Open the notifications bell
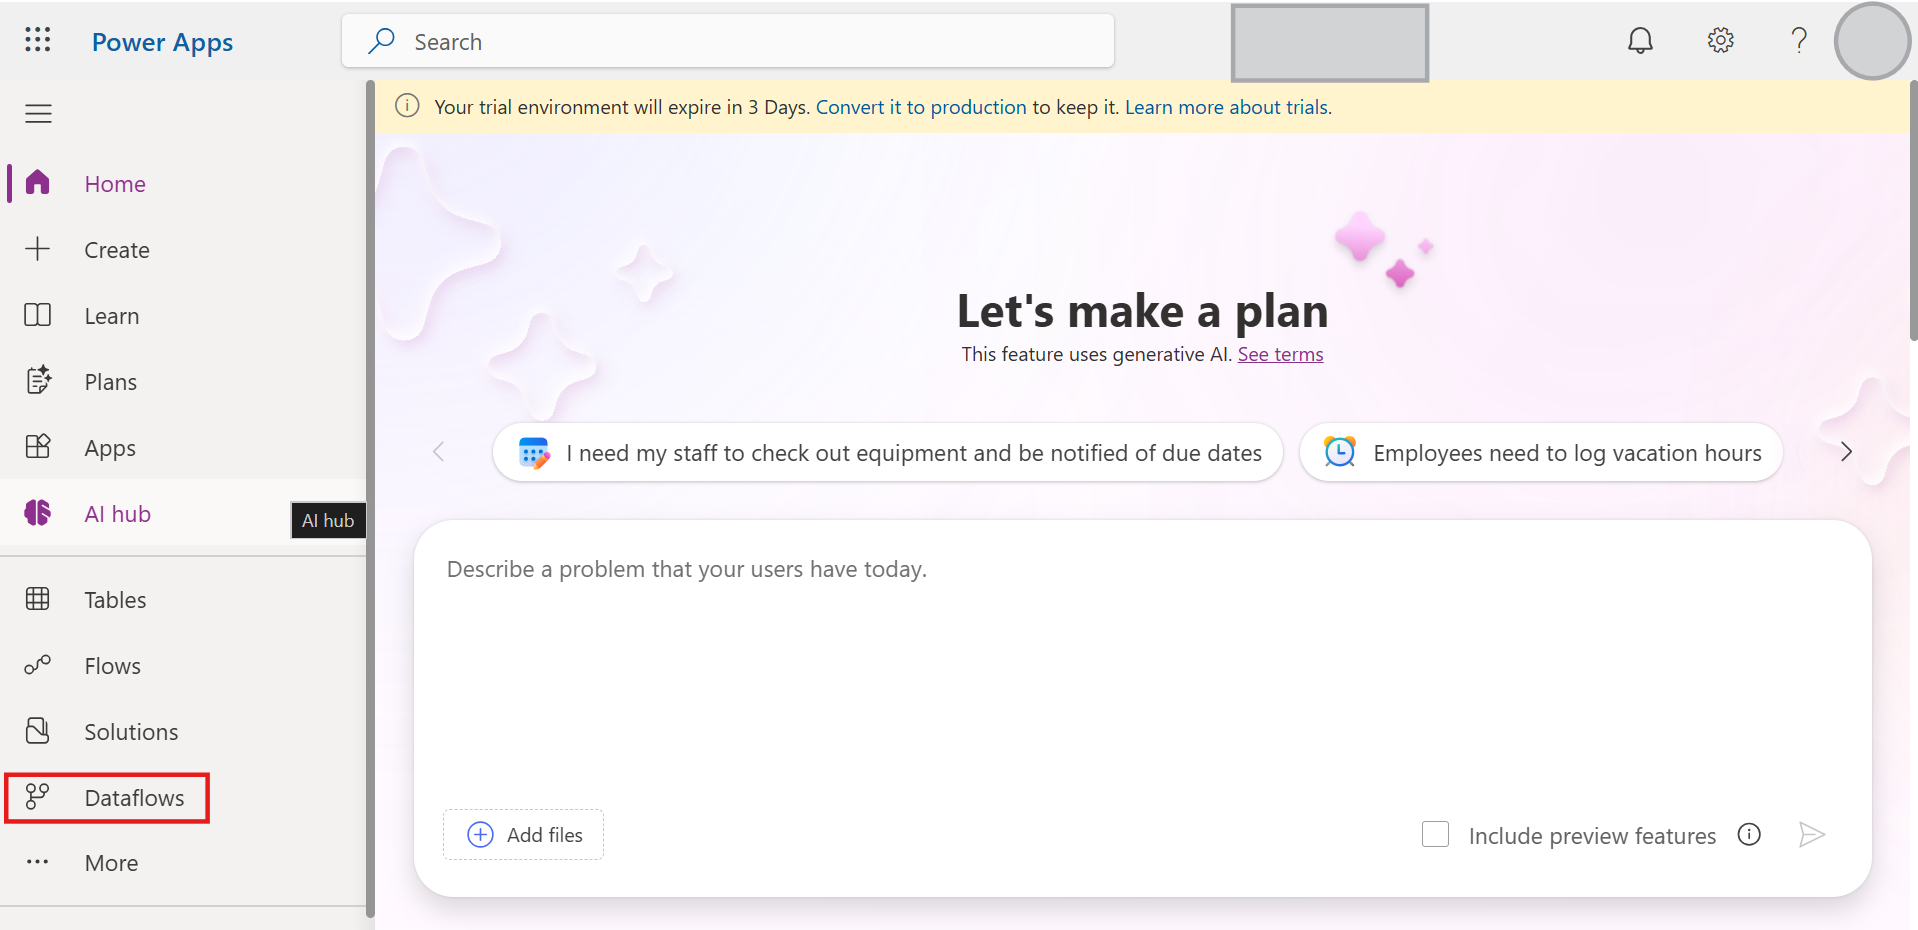The image size is (1918, 930). 1640,40
